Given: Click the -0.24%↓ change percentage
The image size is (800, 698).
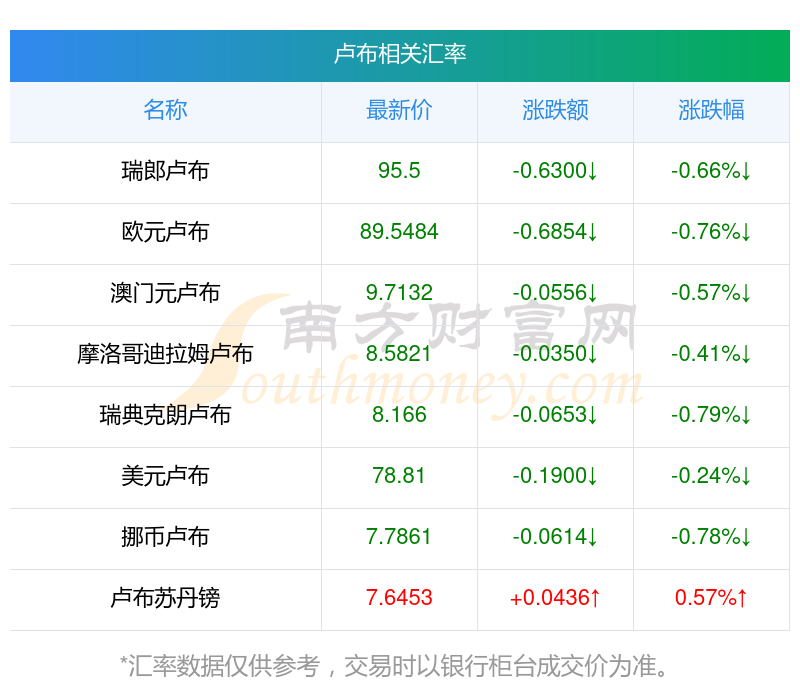Looking at the screenshot, I should point(711,476).
